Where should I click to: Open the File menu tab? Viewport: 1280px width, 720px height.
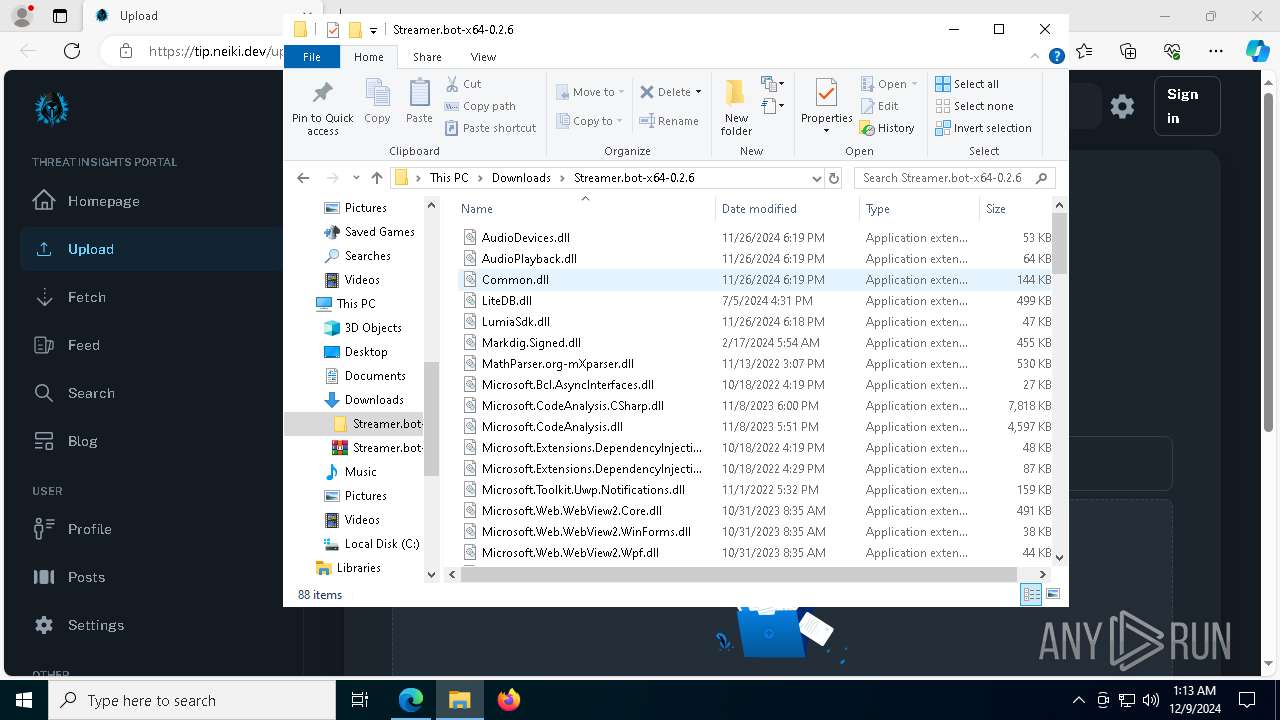(312, 57)
